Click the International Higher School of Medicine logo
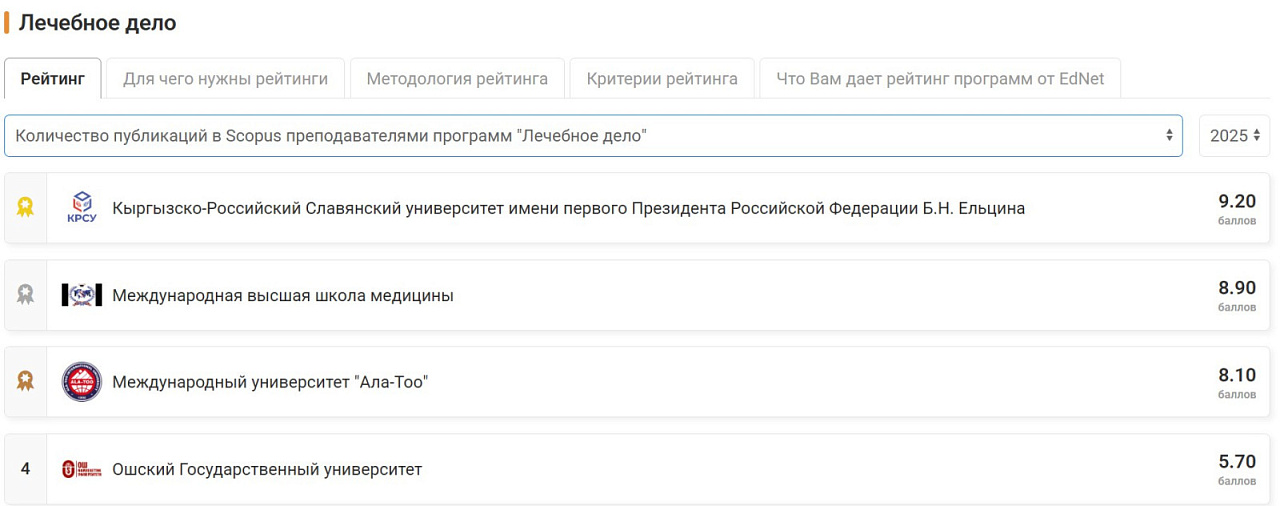 (x=82, y=295)
